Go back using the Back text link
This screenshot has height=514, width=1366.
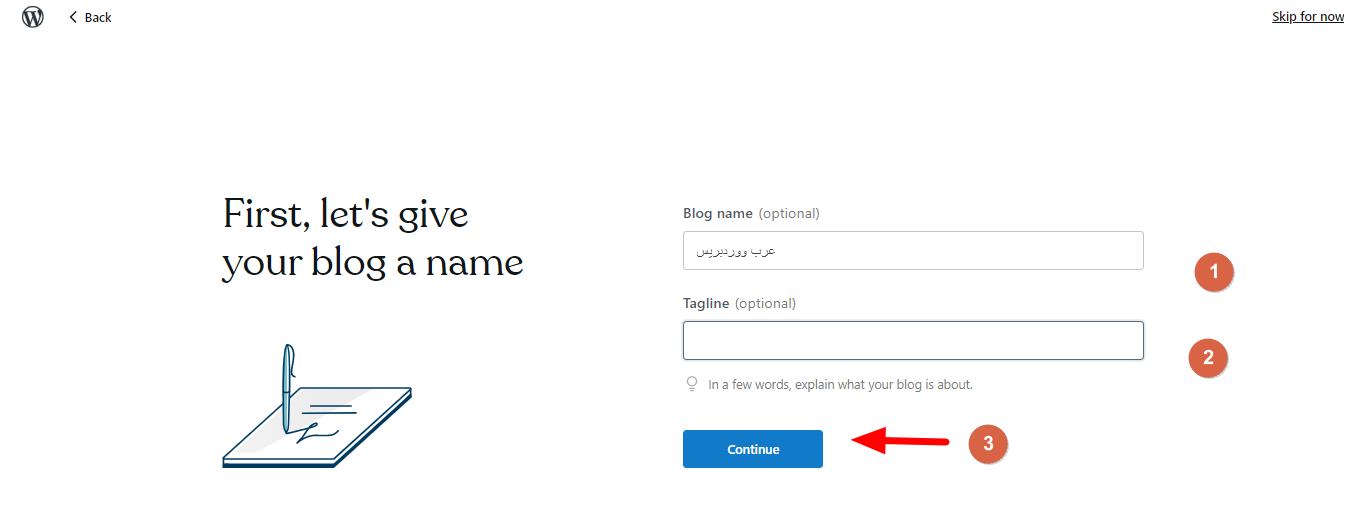coord(98,18)
